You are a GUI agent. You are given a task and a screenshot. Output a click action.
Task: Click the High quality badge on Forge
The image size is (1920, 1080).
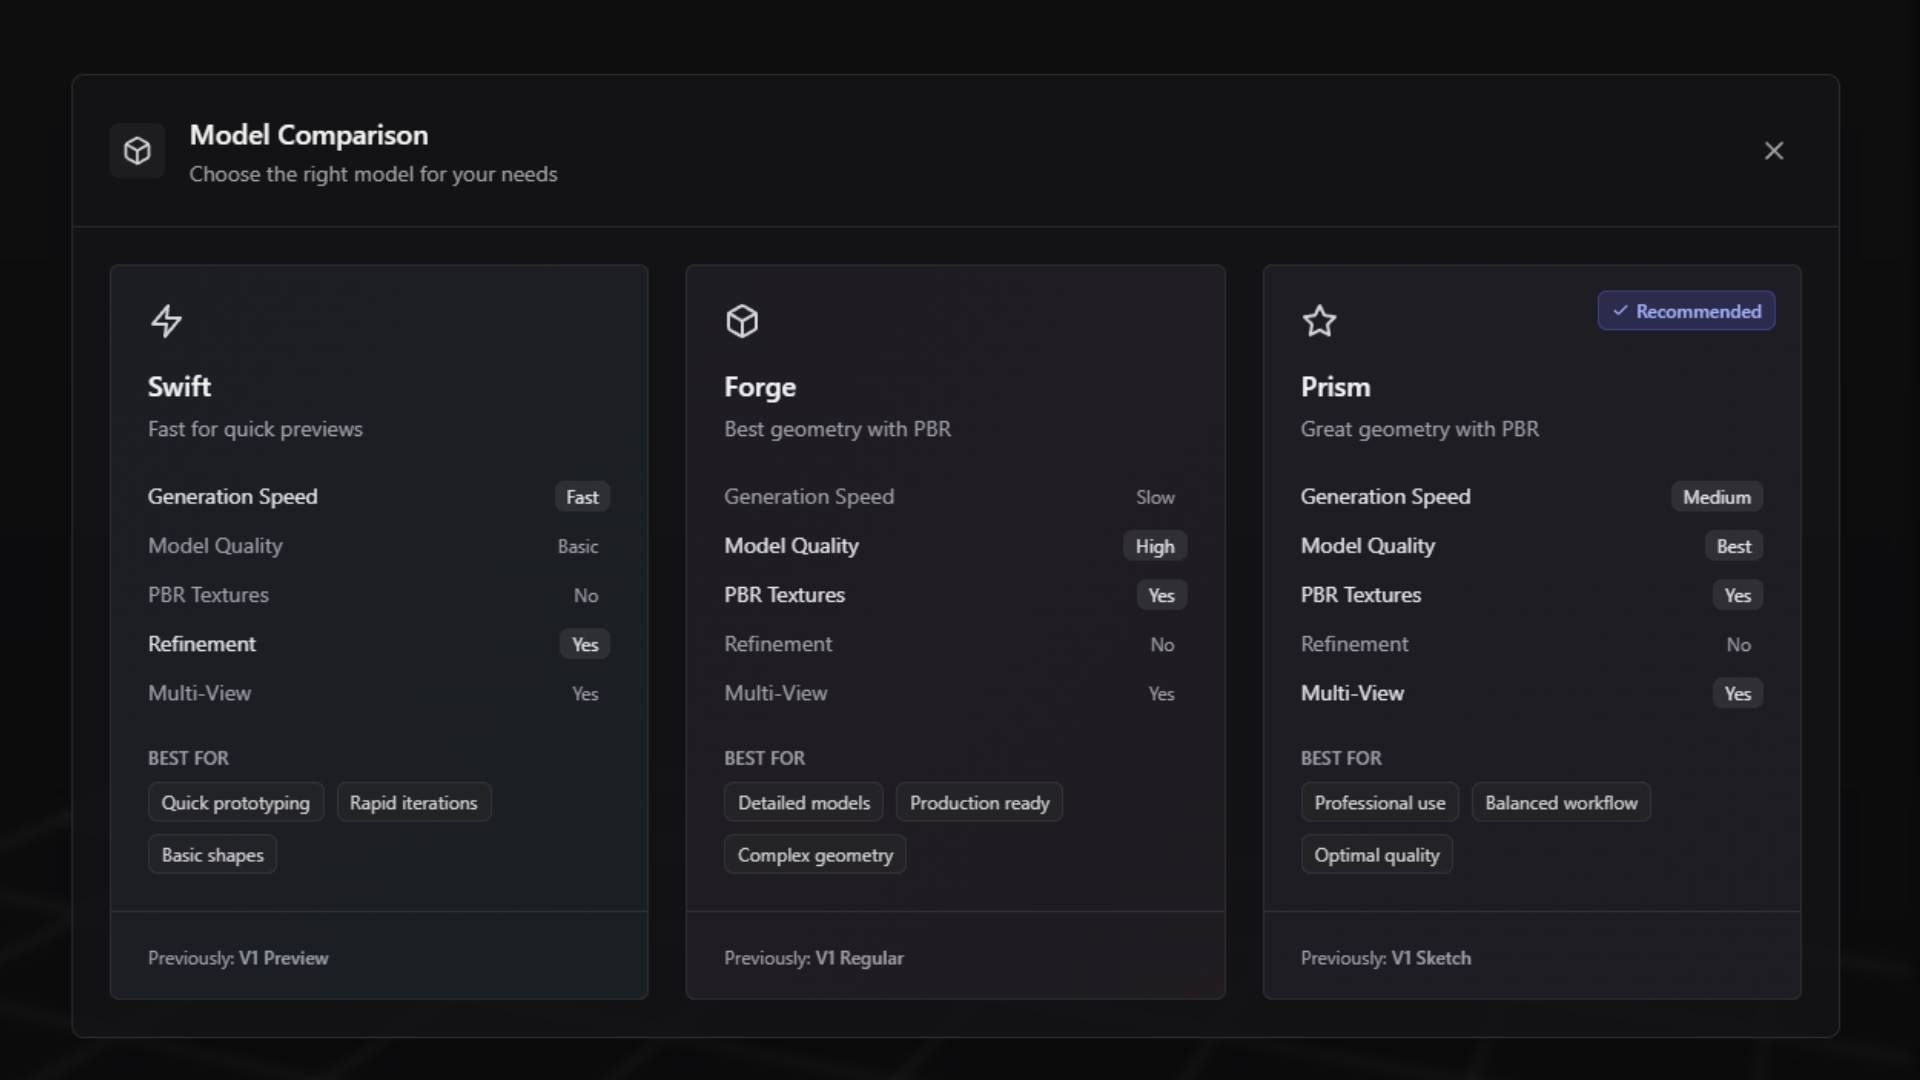coord(1155,546)
